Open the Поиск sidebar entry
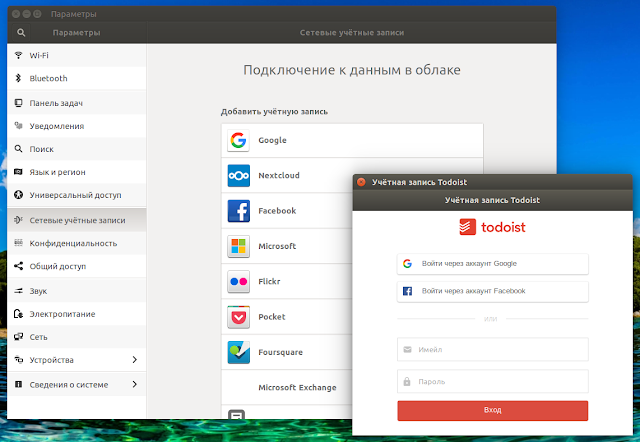Viewport: 640px width, 442px height. [77, 149]
